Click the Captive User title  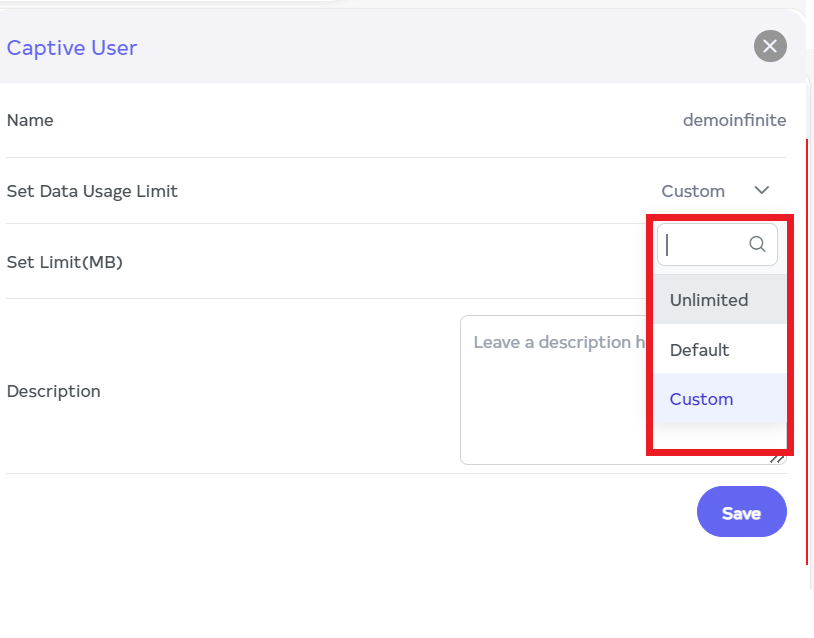click(72, 47)
